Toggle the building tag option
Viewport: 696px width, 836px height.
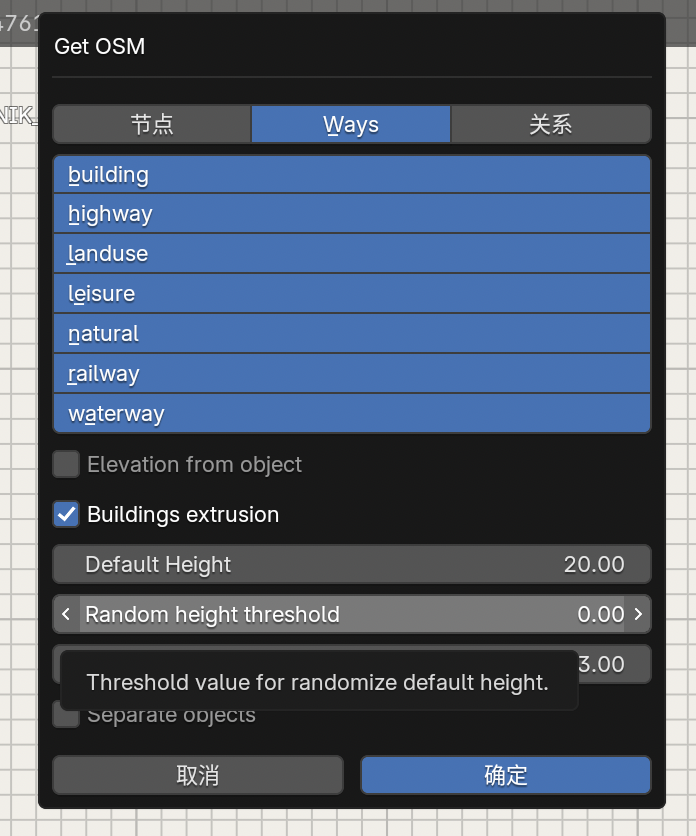[x=351, y=175]
